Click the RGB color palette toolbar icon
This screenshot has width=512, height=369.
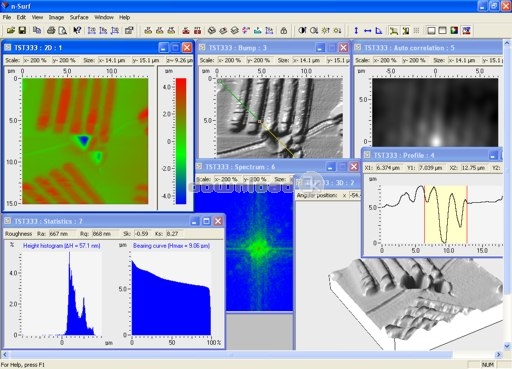pyautogui.click(x=454, y=31)
